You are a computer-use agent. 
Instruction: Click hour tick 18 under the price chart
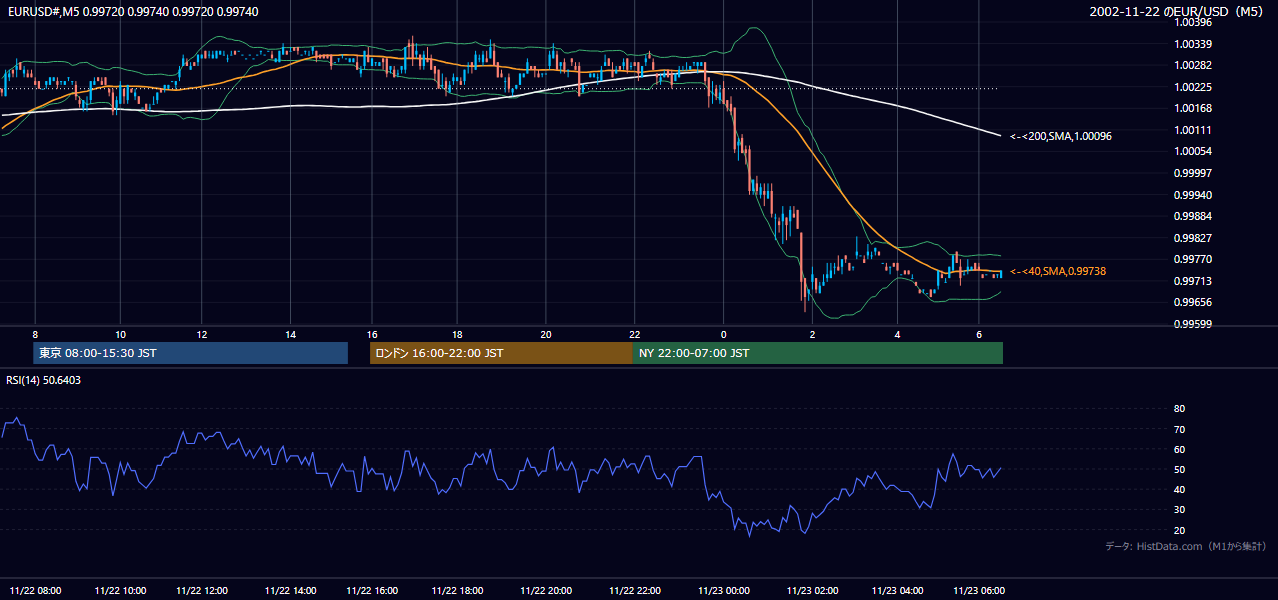coord(458,334)
